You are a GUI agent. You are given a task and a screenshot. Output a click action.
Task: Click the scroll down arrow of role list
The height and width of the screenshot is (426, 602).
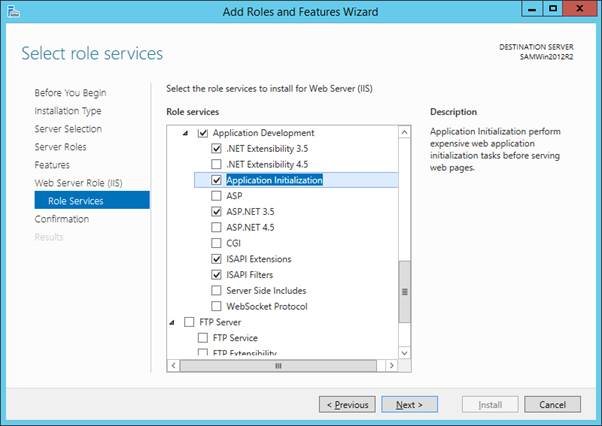[x=404, y=352]
